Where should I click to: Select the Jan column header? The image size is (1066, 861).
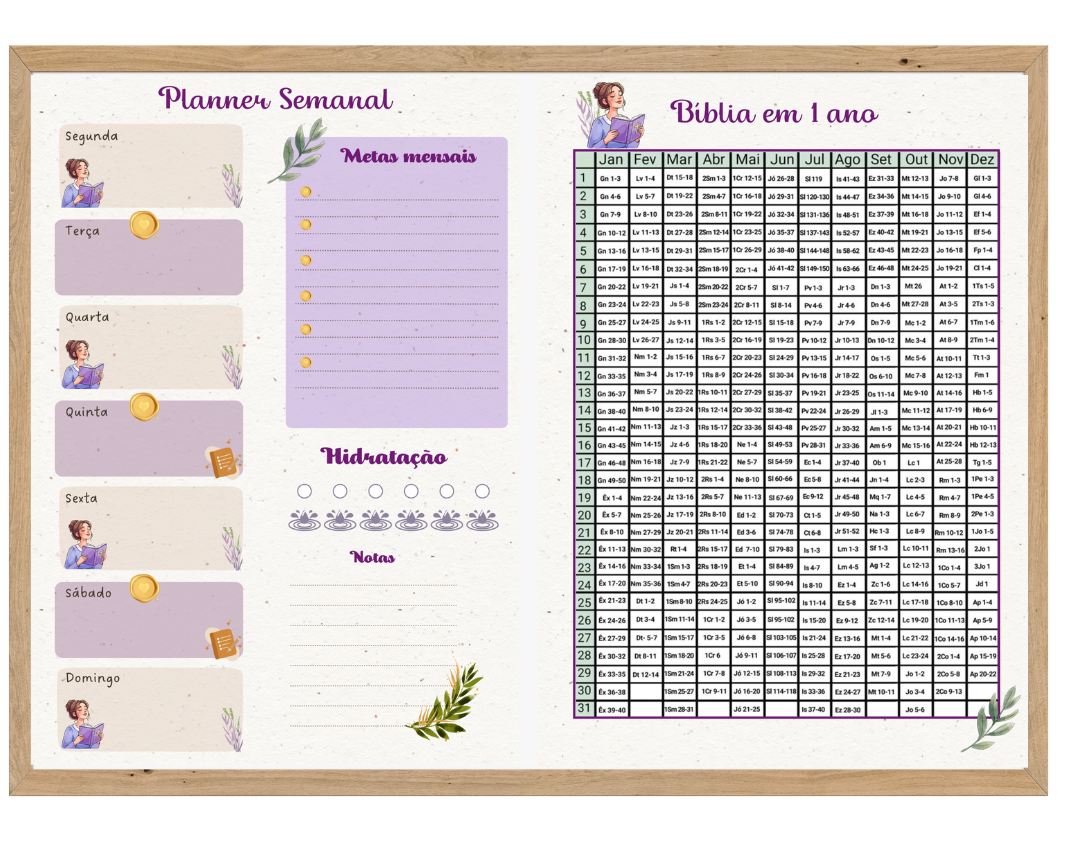[x=611, y=160]
